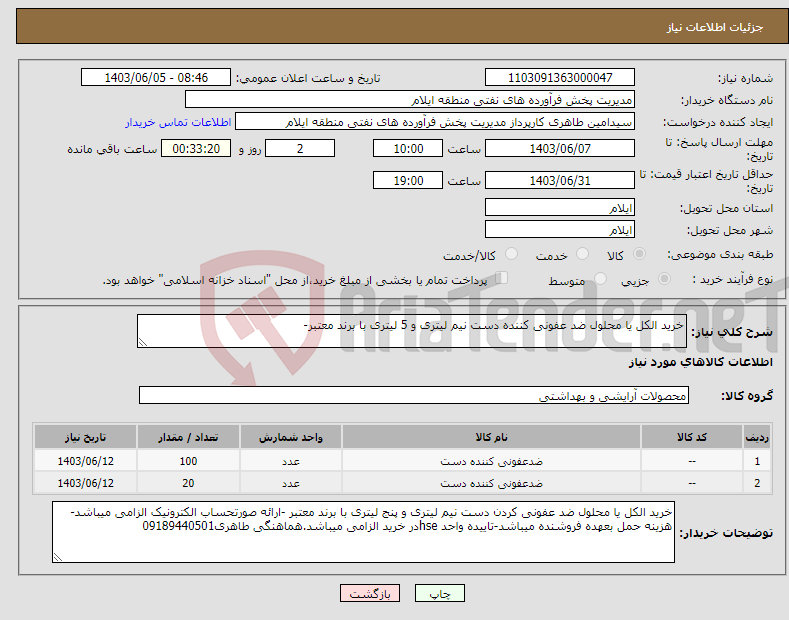Screen dimensions: 789x620
Task: Select the جزیی purchase type radio
Action: 664,278
